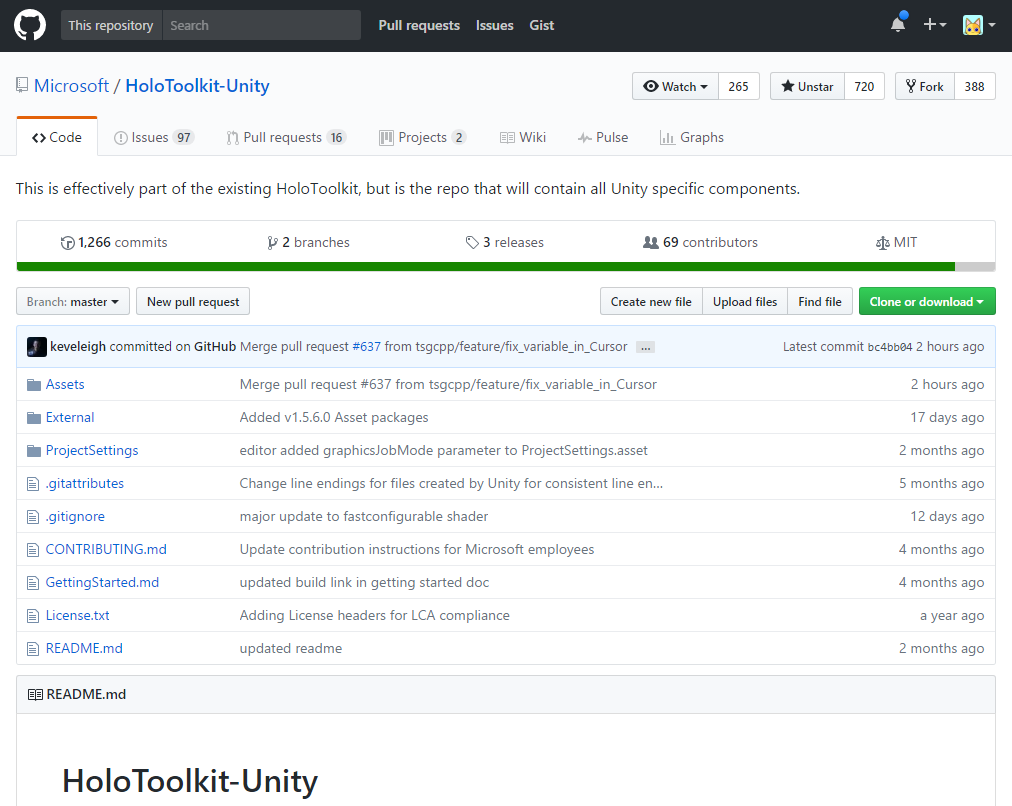Open latest commit bc4bb04 hash

pyautogui.click(x=889, y=347)
